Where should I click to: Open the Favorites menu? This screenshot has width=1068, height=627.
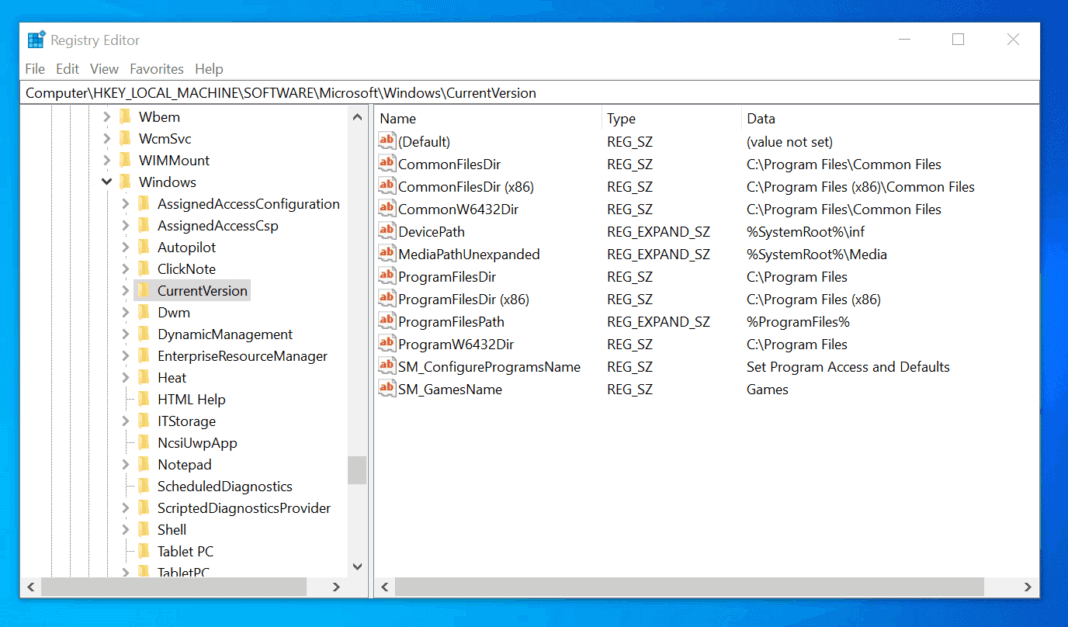(x=156, y=68)
